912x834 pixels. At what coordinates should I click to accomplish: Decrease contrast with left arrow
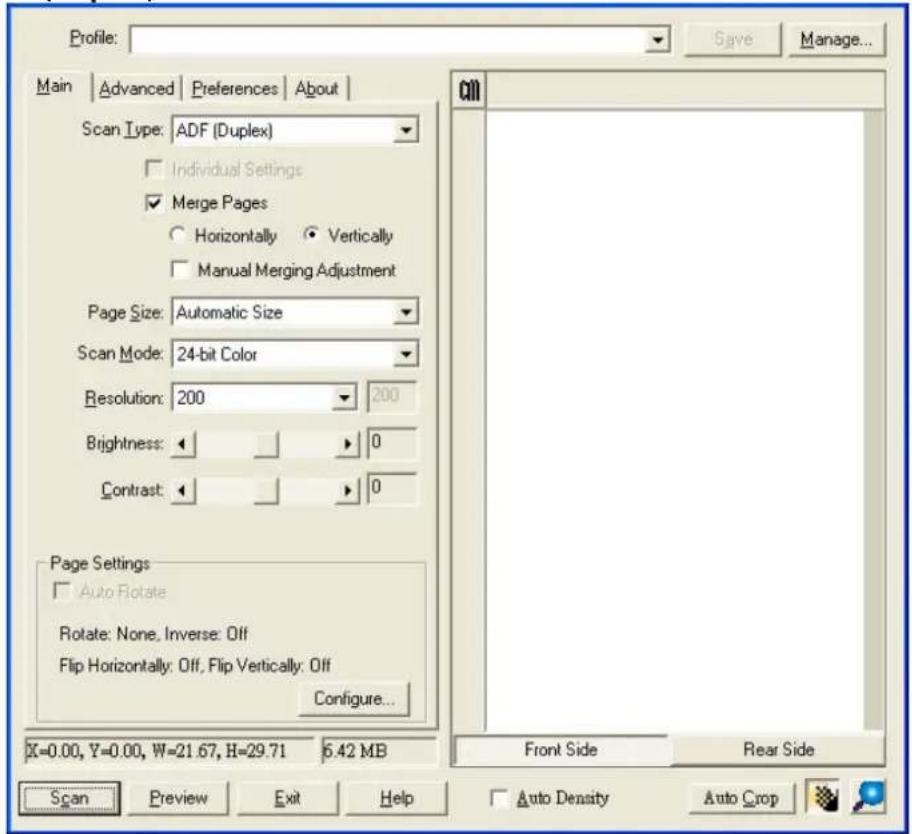(183, 491)
